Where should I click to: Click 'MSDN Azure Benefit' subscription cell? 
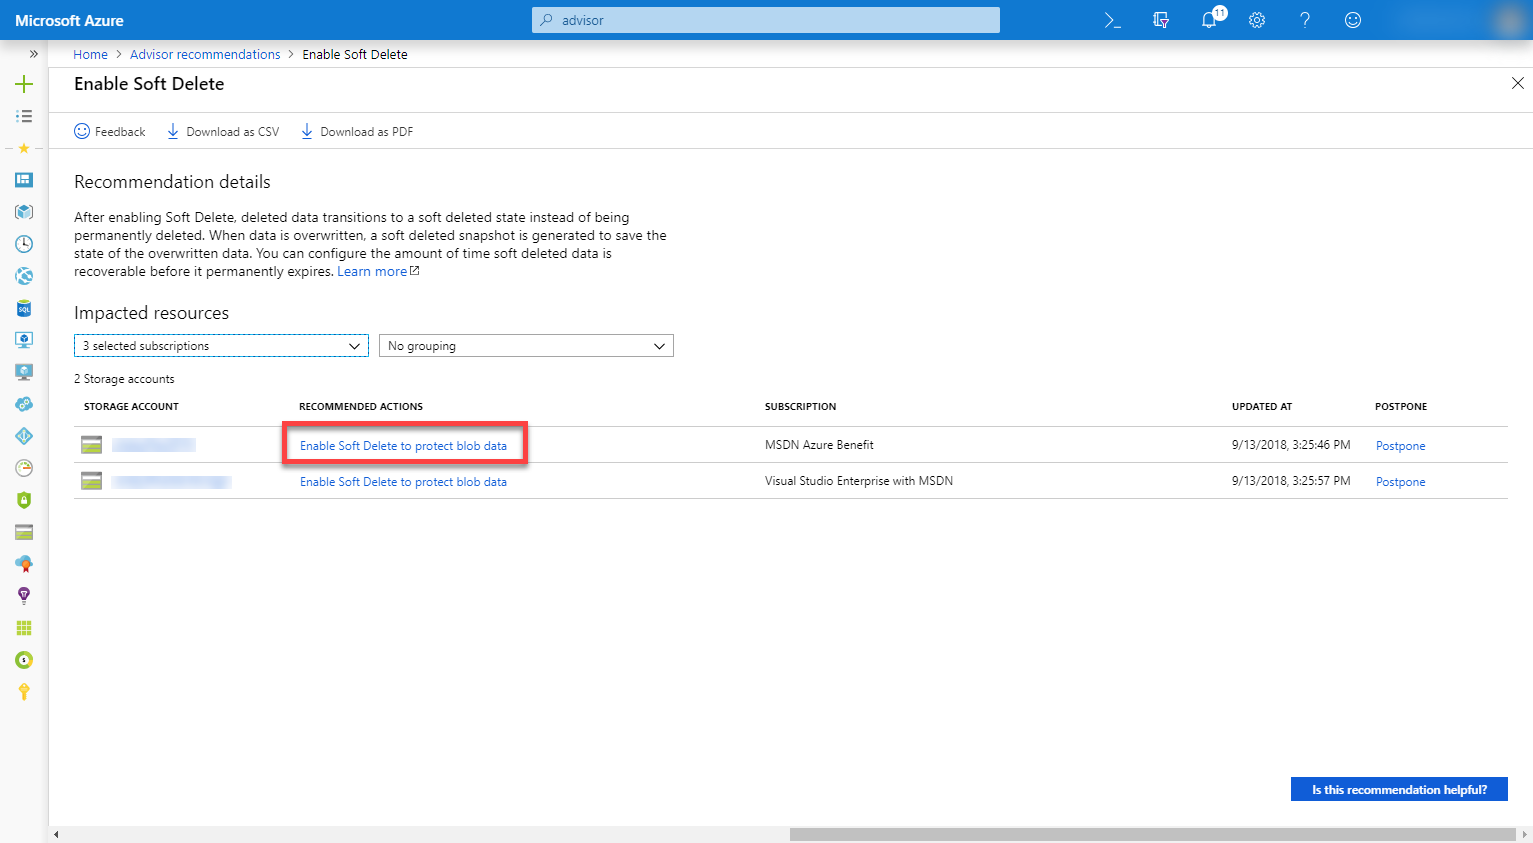click(x=819, y=445)
